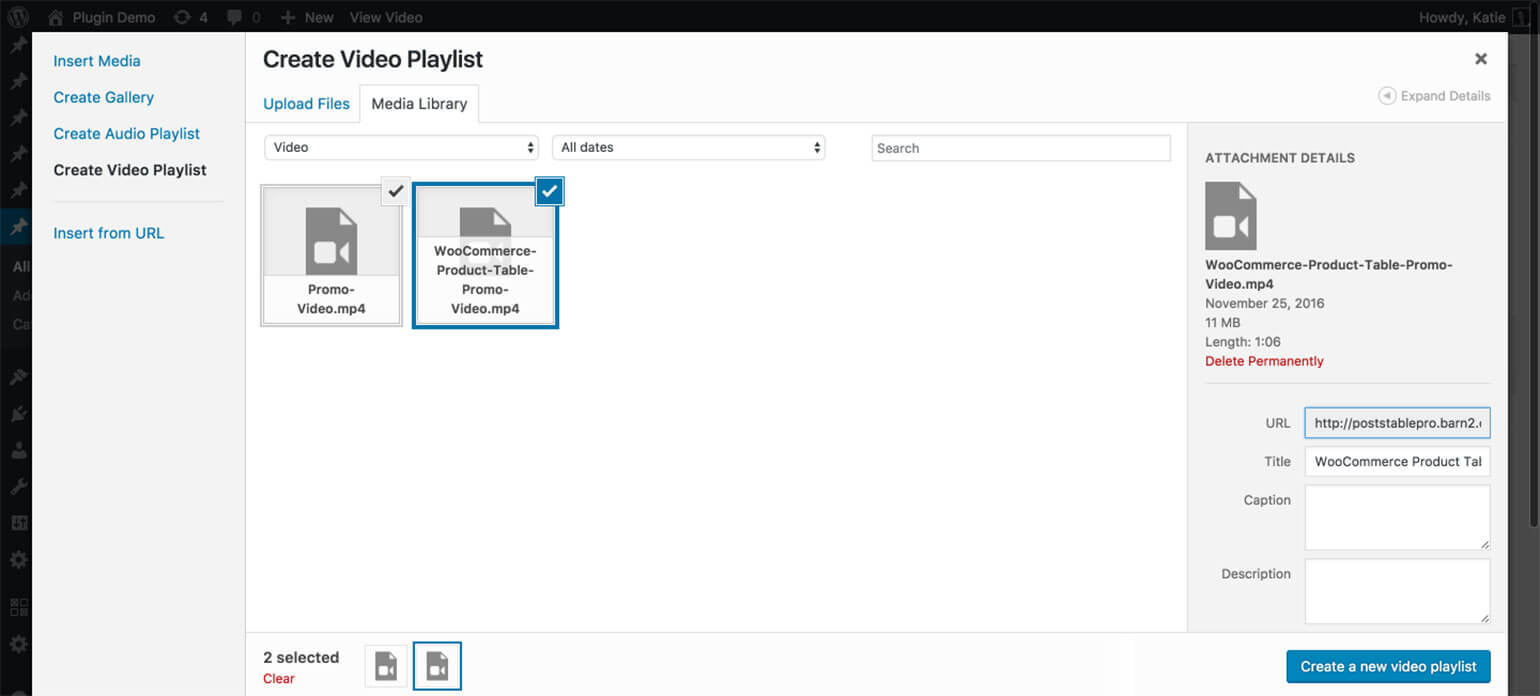Viewport: 1540px width, 696px height.
Task: Click the updates refresh icon
Action: tap(181, 17)
